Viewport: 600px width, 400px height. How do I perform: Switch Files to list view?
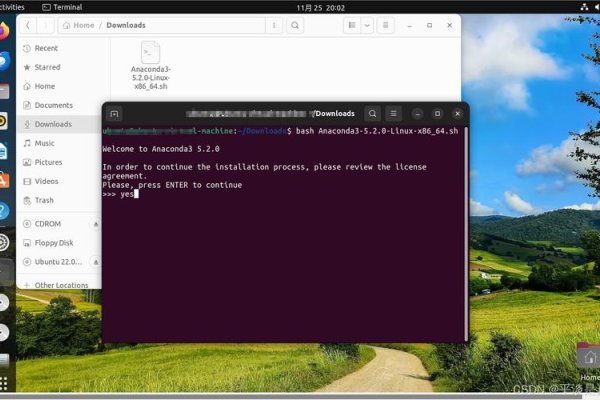point(352,25)
